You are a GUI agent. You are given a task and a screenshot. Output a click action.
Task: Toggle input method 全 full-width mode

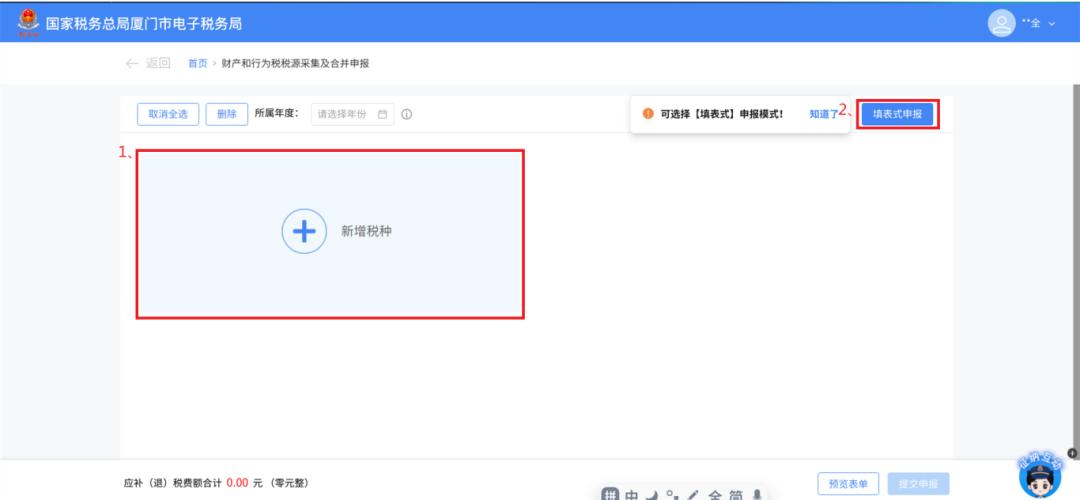[x=715, y=494]
